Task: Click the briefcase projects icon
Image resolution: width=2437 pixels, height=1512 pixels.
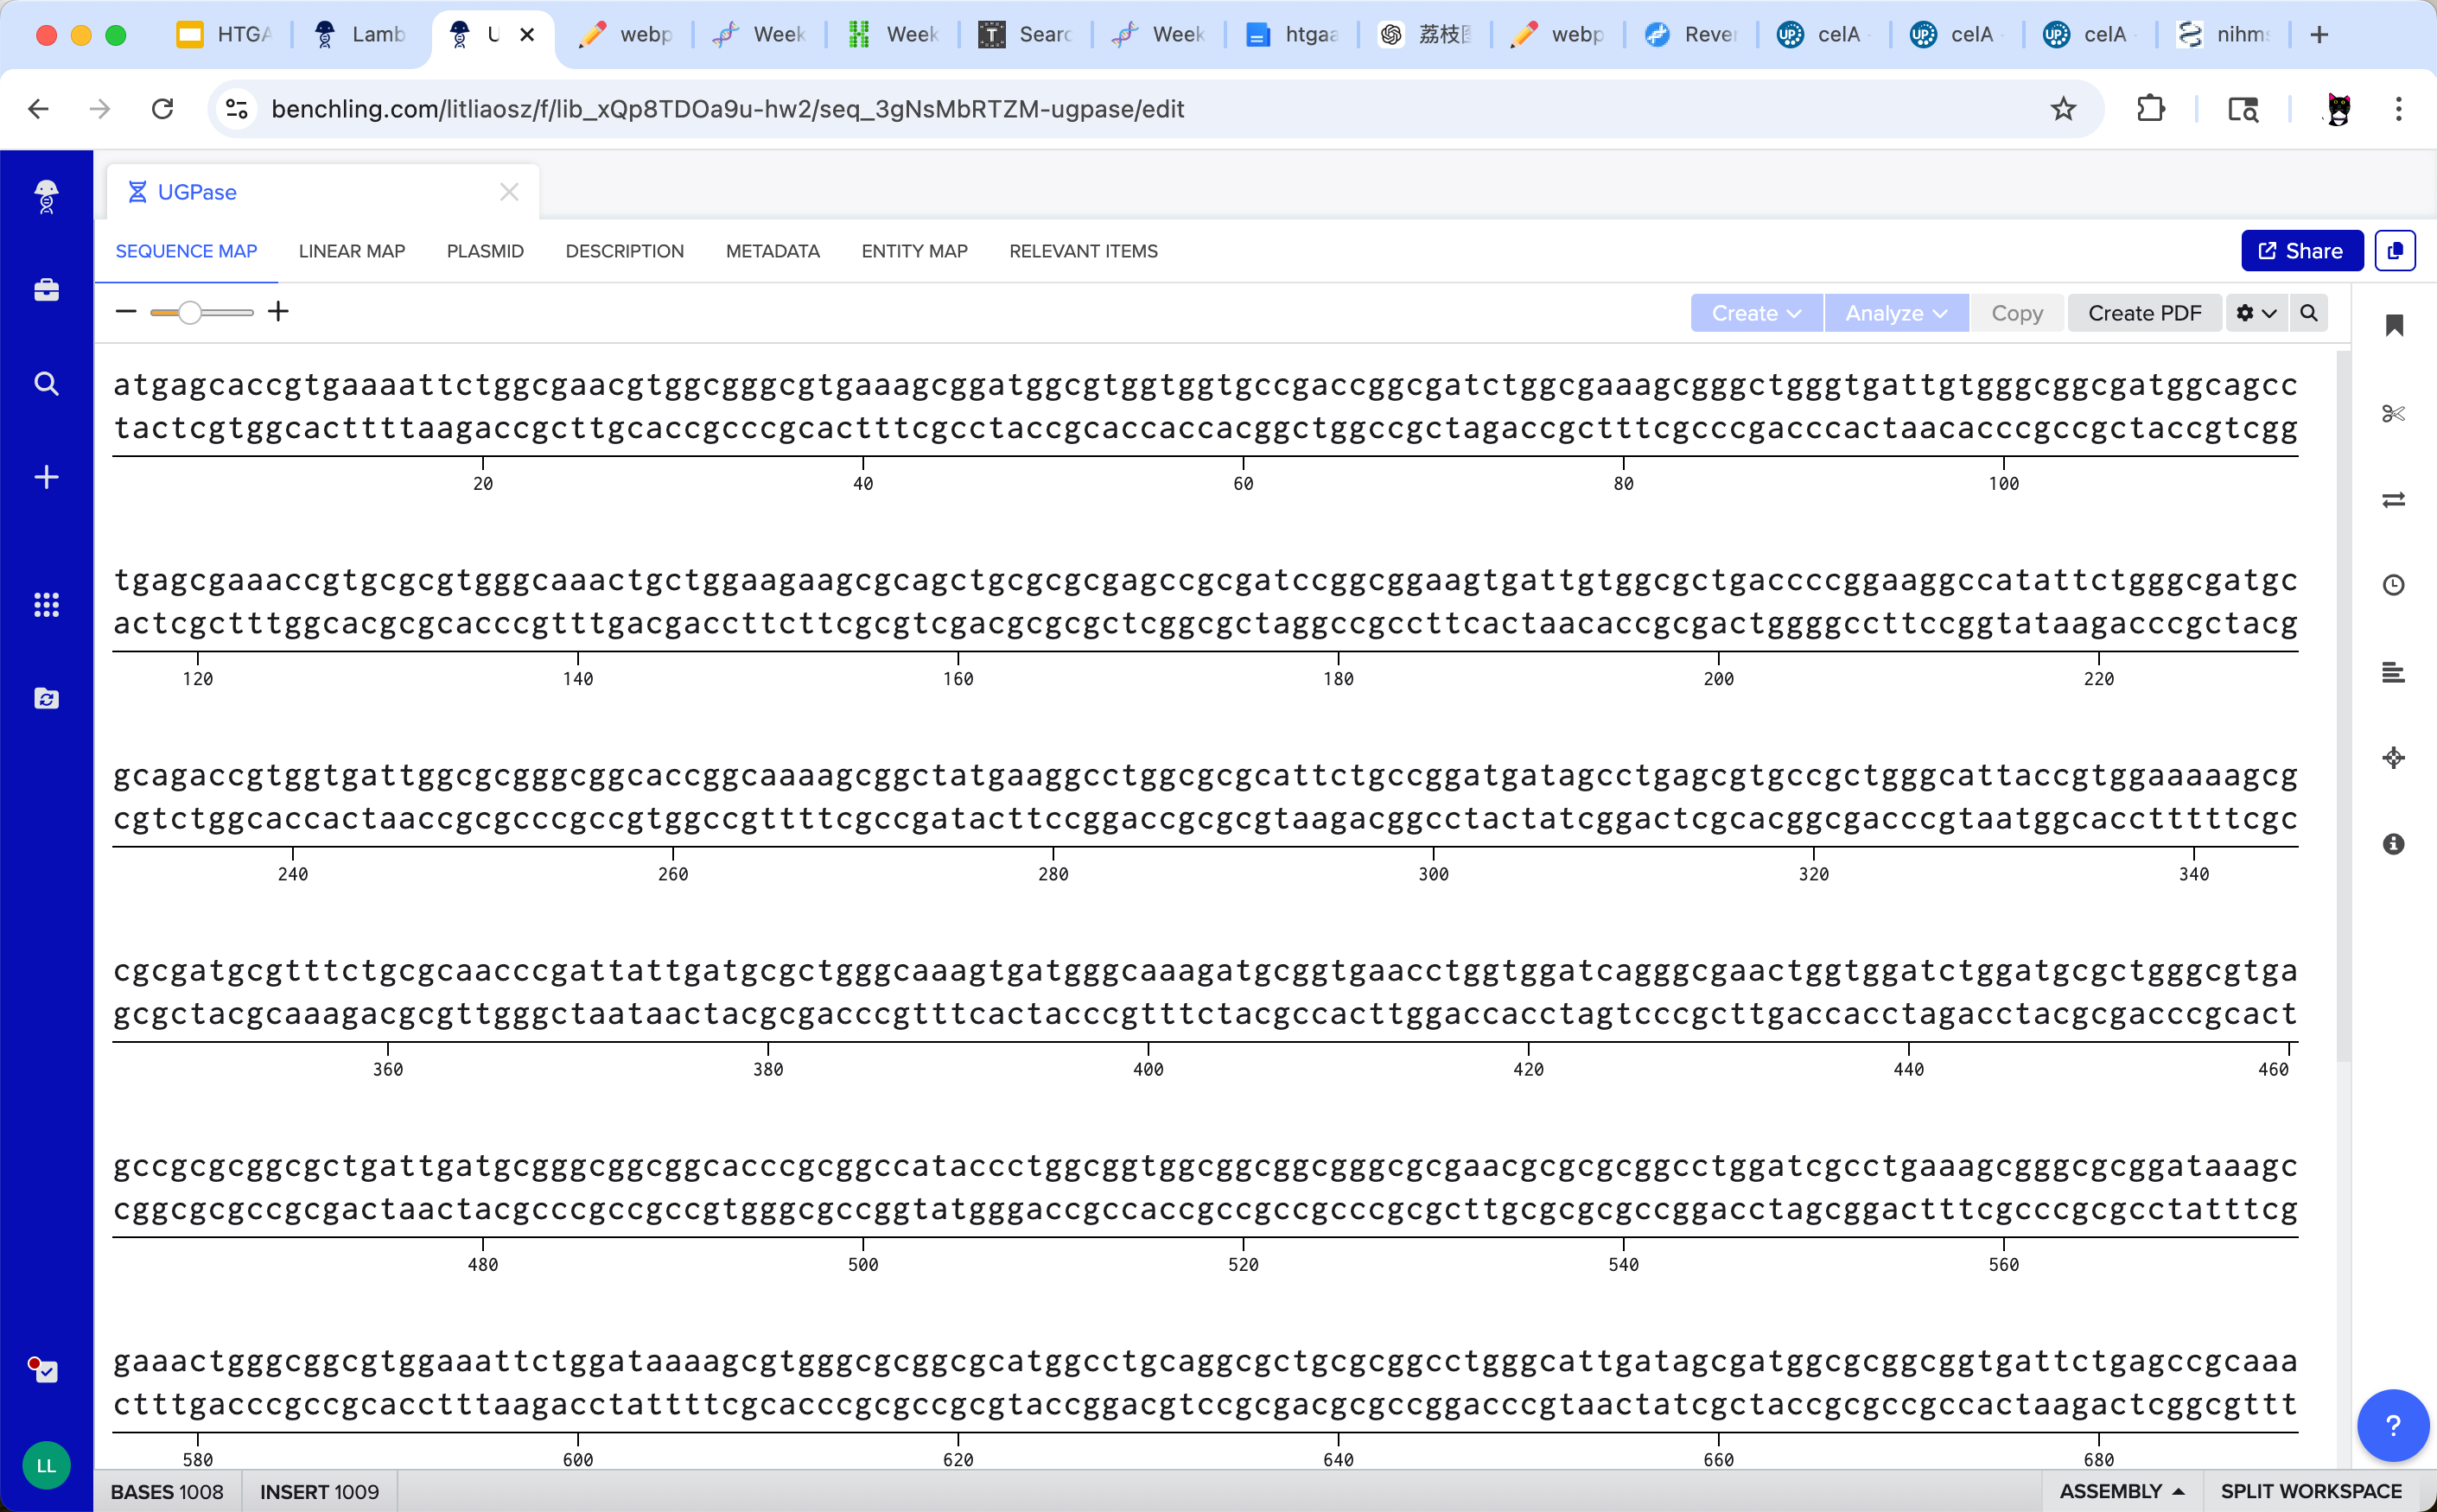Action: point(46,290)
